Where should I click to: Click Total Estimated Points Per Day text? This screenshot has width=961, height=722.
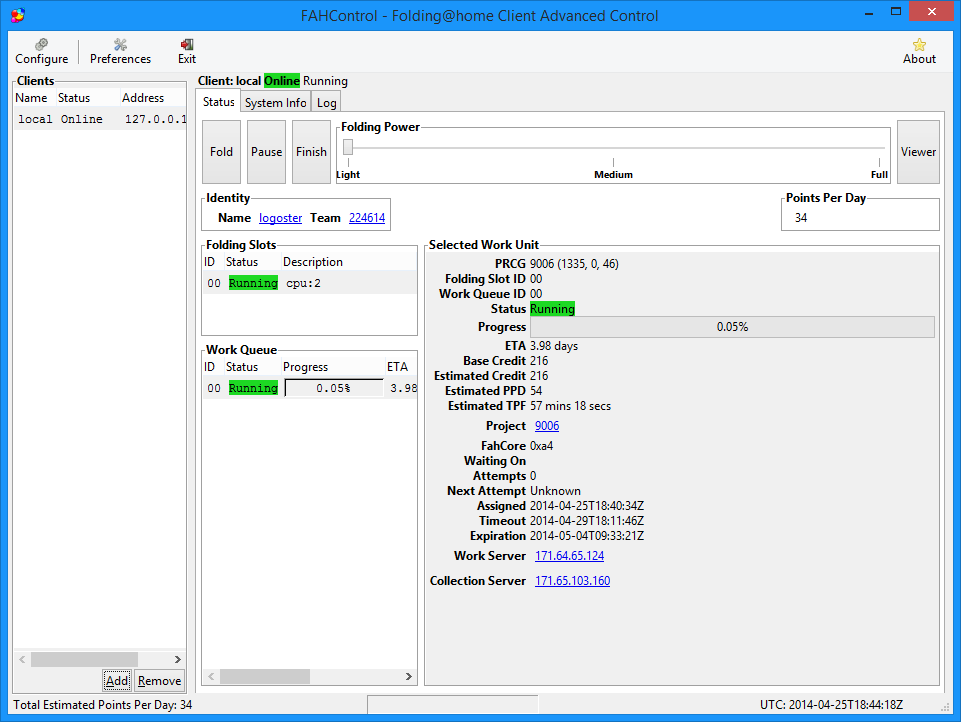pos(103,705)
